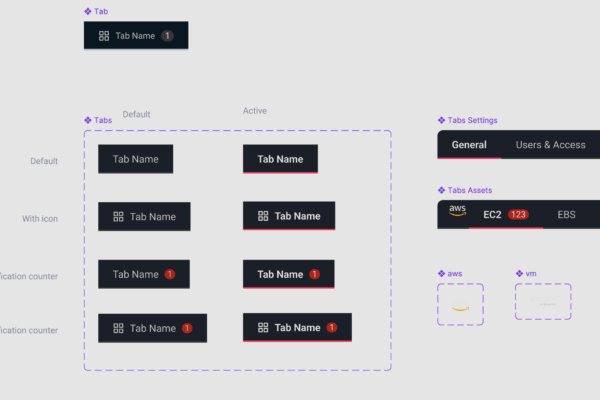Image resolution: width=600 pixels, height=400 pixels.
Task: Click the default plain "Tab Name" tab without icon
Action: point(135,159)
